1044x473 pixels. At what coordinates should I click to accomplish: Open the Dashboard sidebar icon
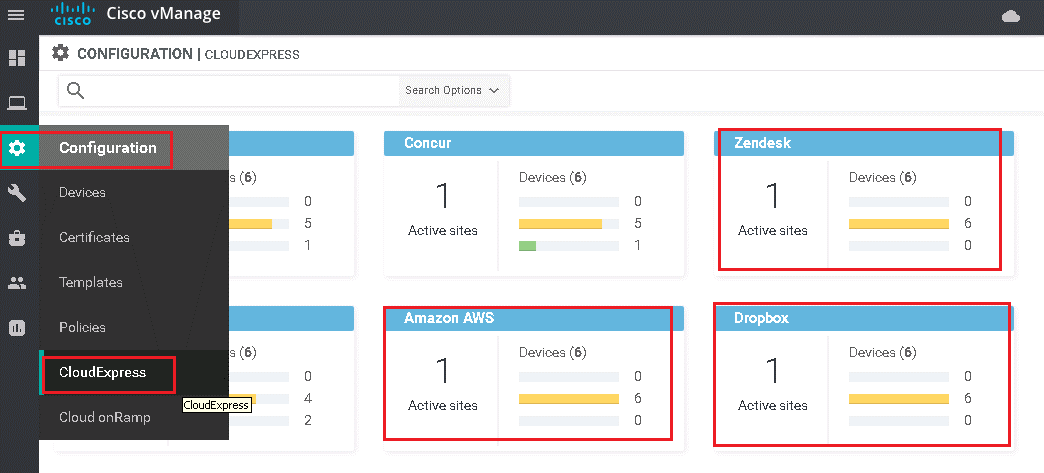pos(17,58)
